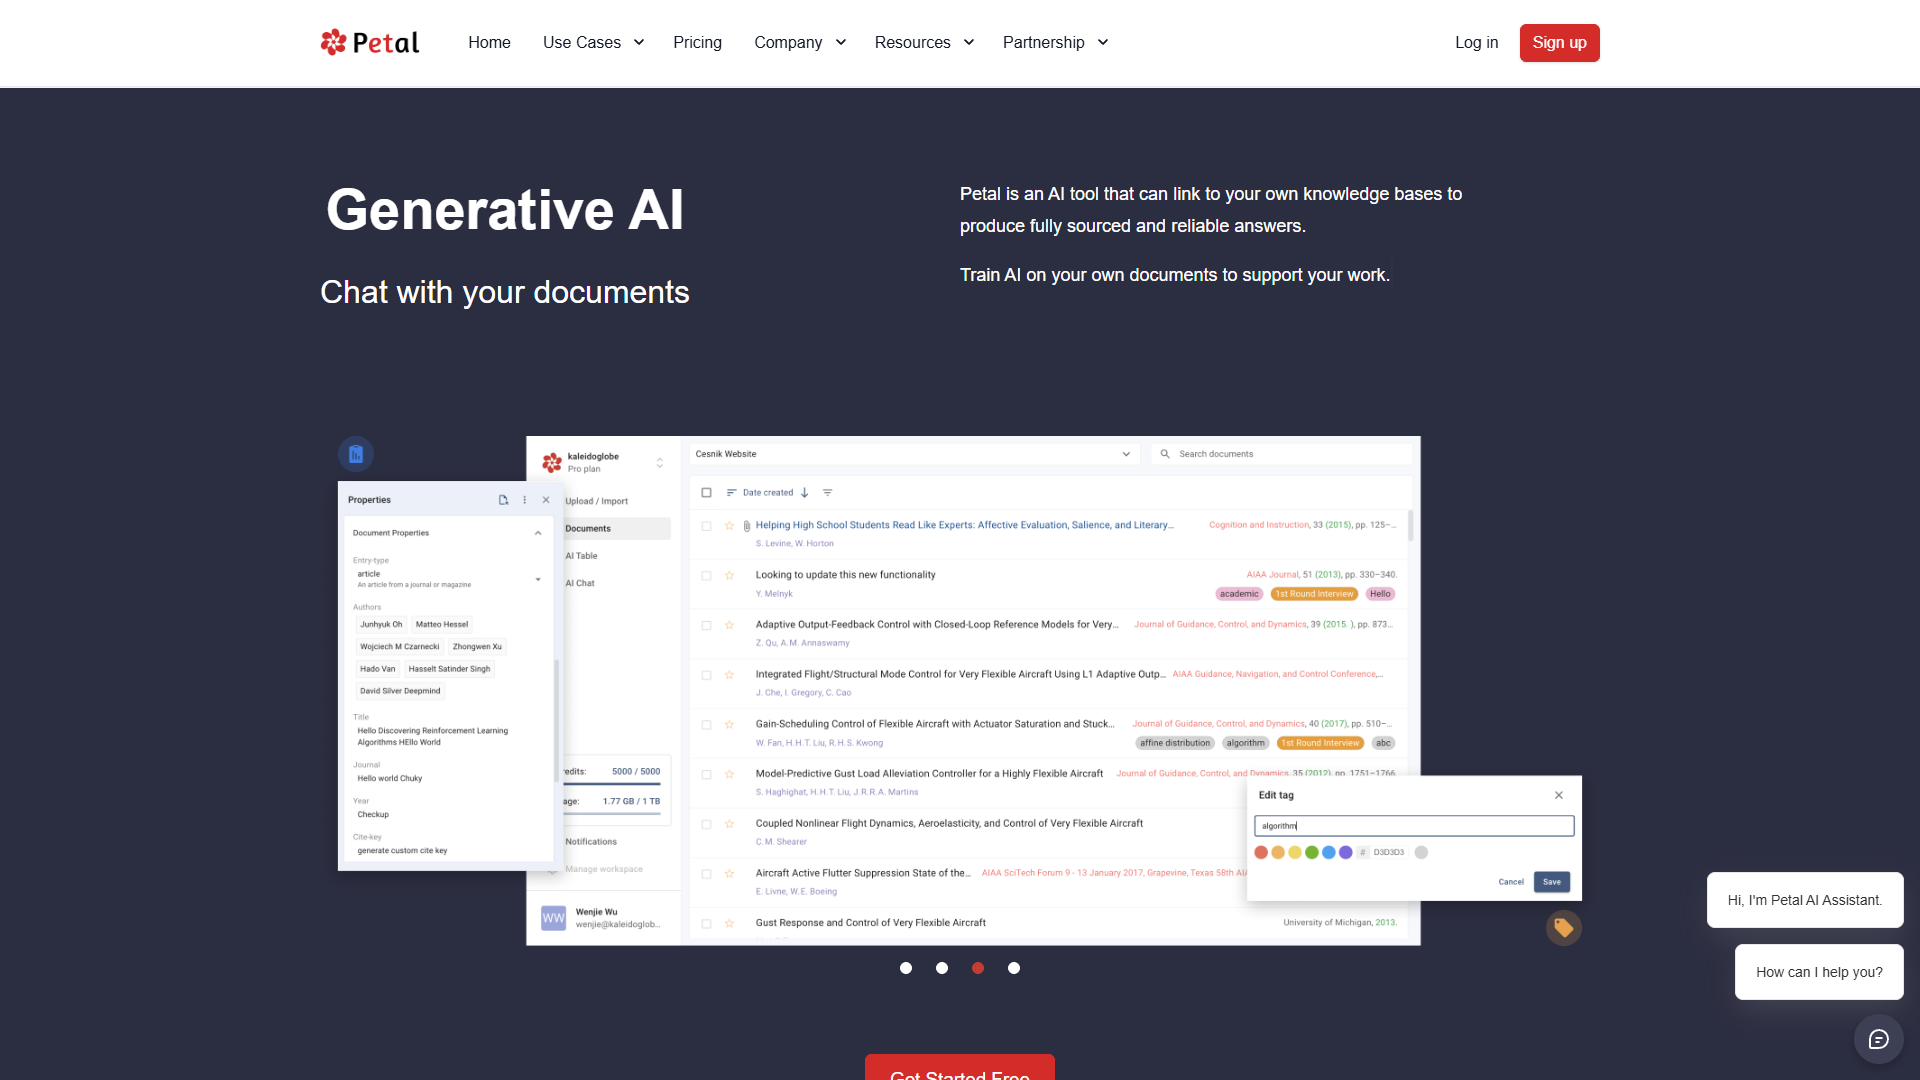
Task: Click the Sign up button
Action: (x=1559, y=42)
